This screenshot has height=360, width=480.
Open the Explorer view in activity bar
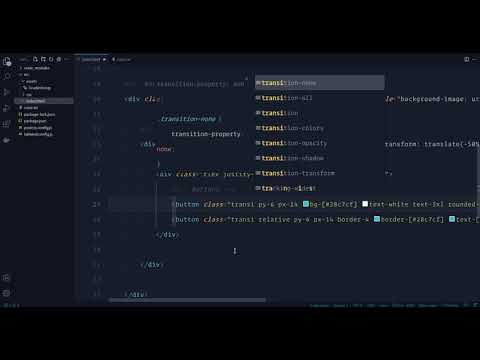point(7,61)
